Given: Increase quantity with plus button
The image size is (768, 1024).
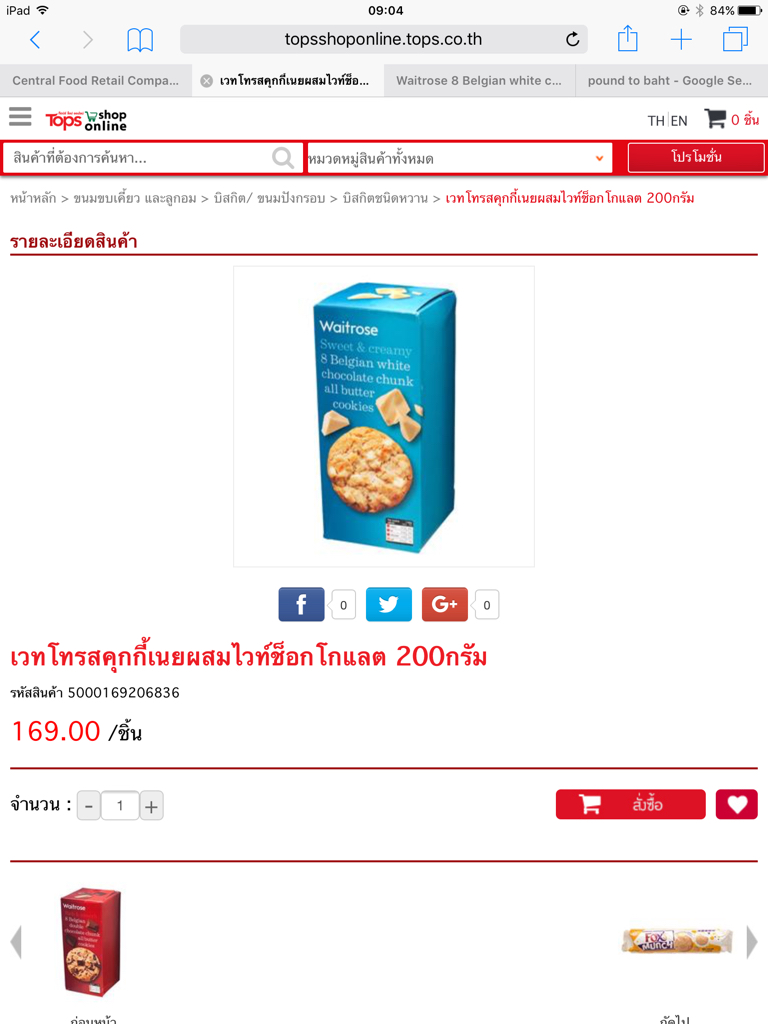Looking at the screenshot, I should point(152,806).
